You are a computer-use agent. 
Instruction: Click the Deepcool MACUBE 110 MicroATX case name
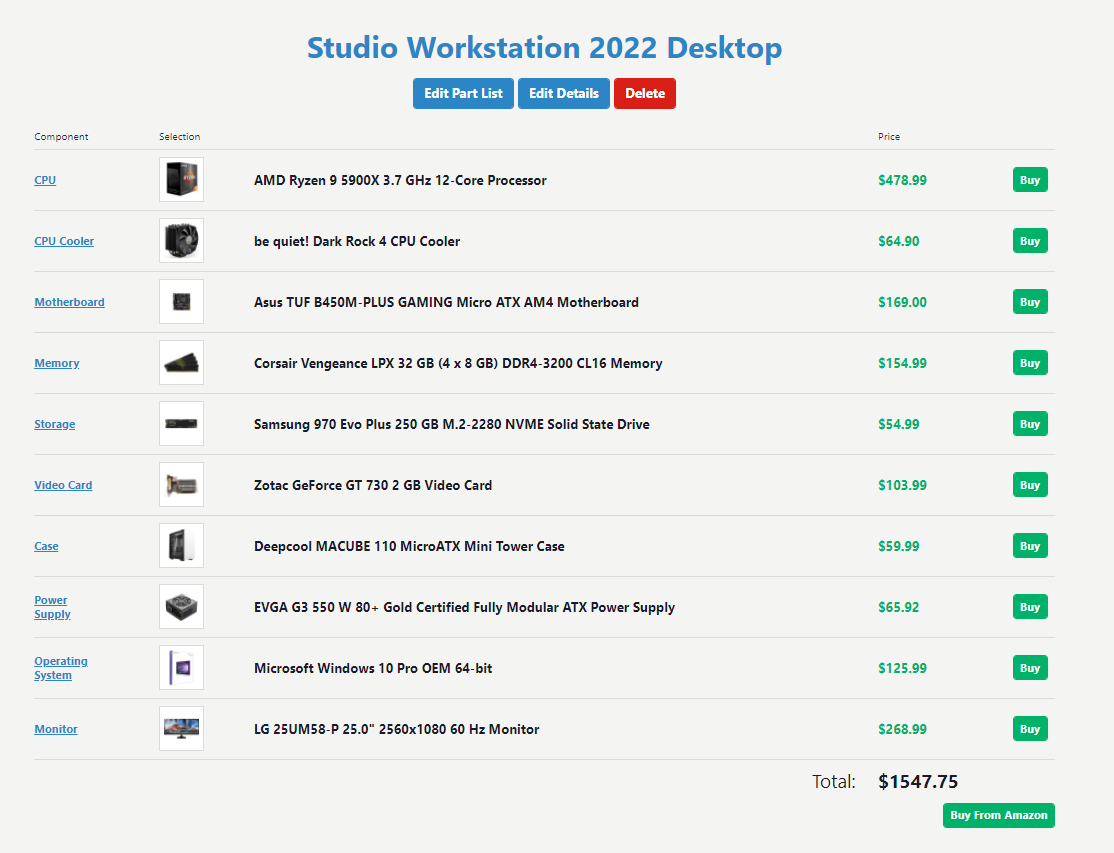click(x=409, y=547)
